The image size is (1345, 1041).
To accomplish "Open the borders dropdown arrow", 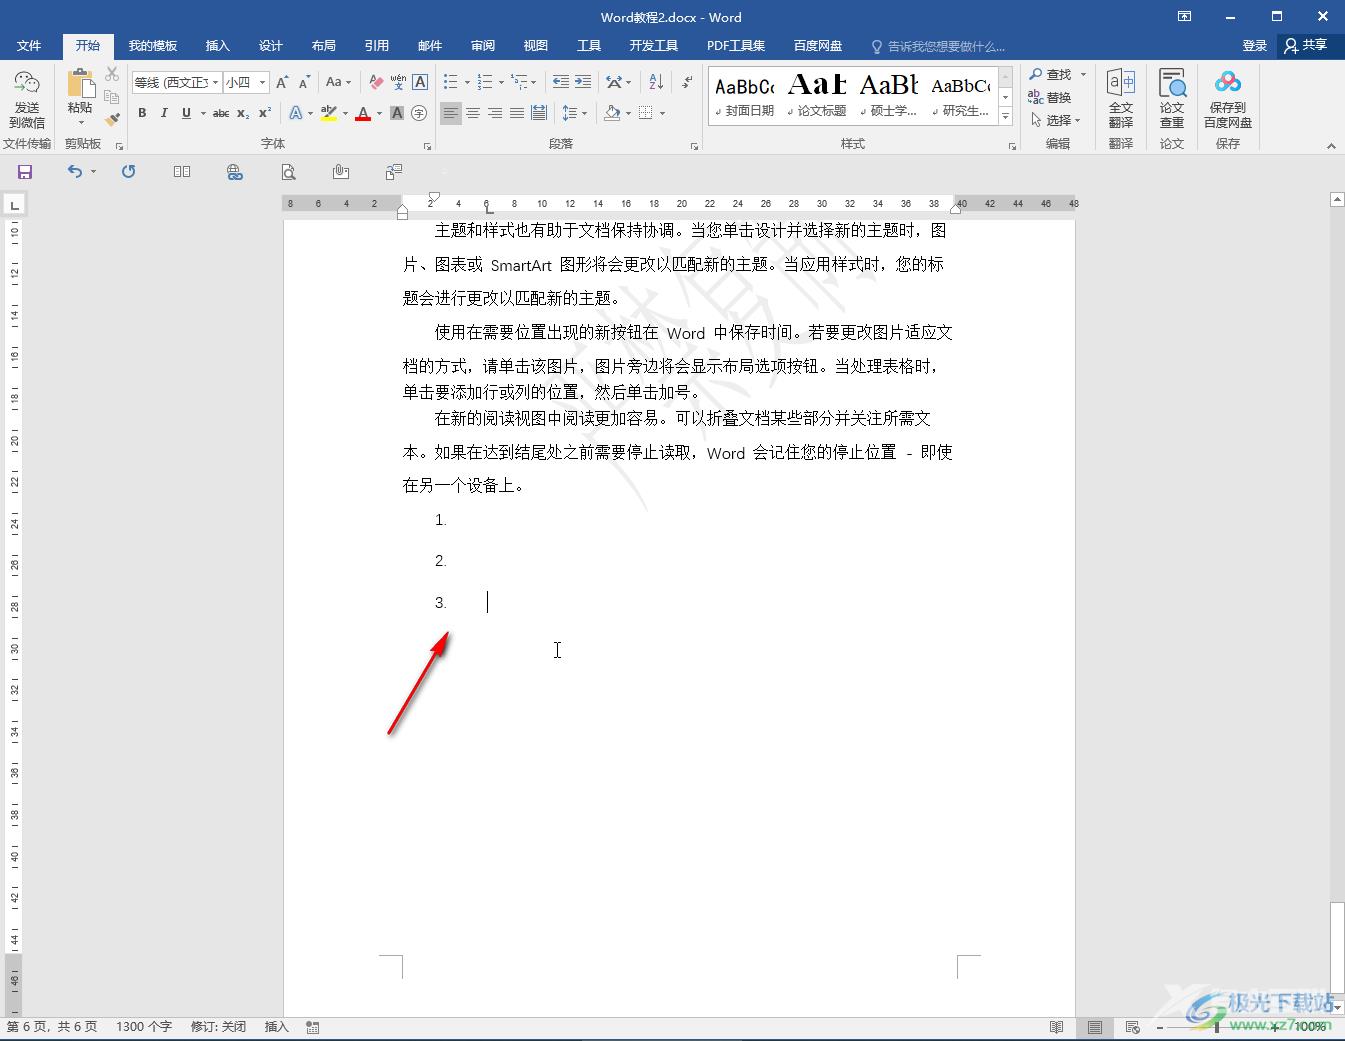I will [663, 113].
